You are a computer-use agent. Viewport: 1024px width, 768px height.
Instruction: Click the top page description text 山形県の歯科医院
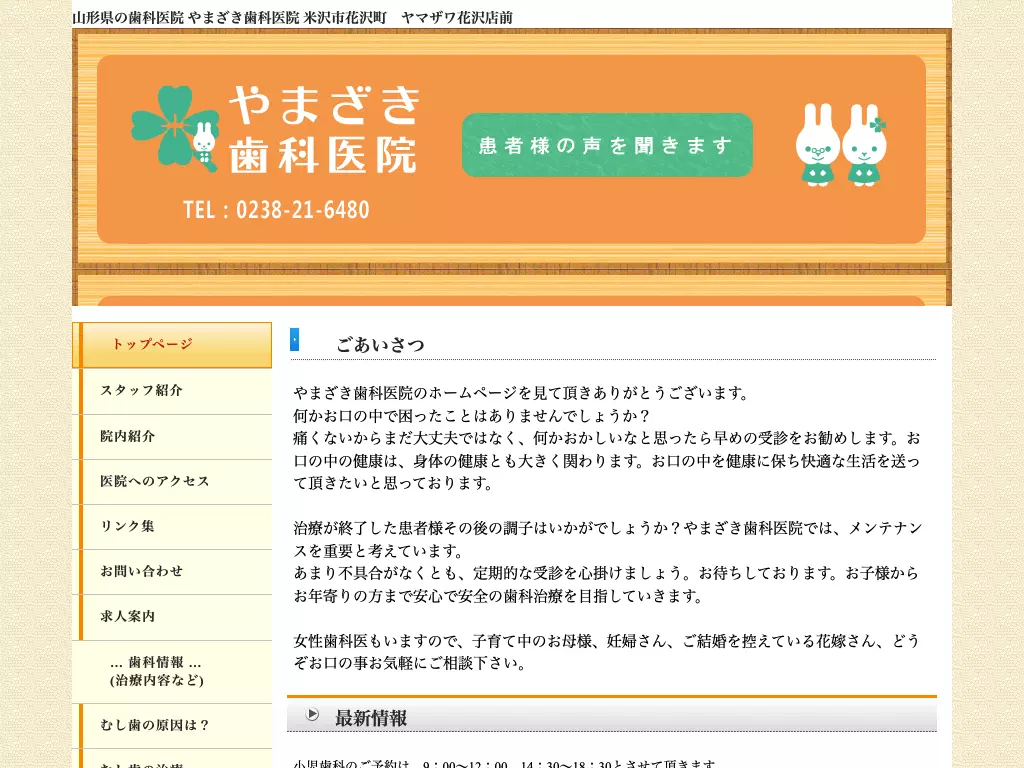pyautogui.click(x=292, y=18)
